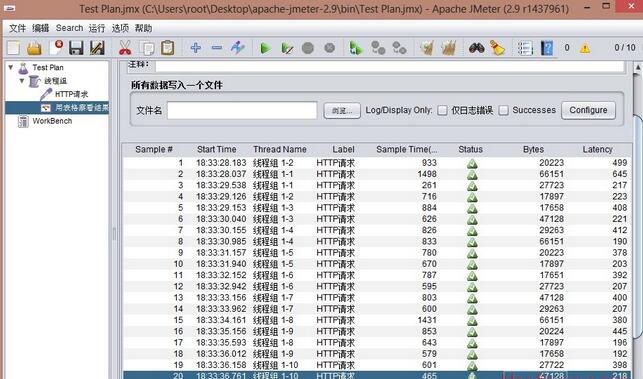Viewport: 643px width, 379px height.
Task: Cut selection with the scissors icon
Action: click(x=125, y=48)
